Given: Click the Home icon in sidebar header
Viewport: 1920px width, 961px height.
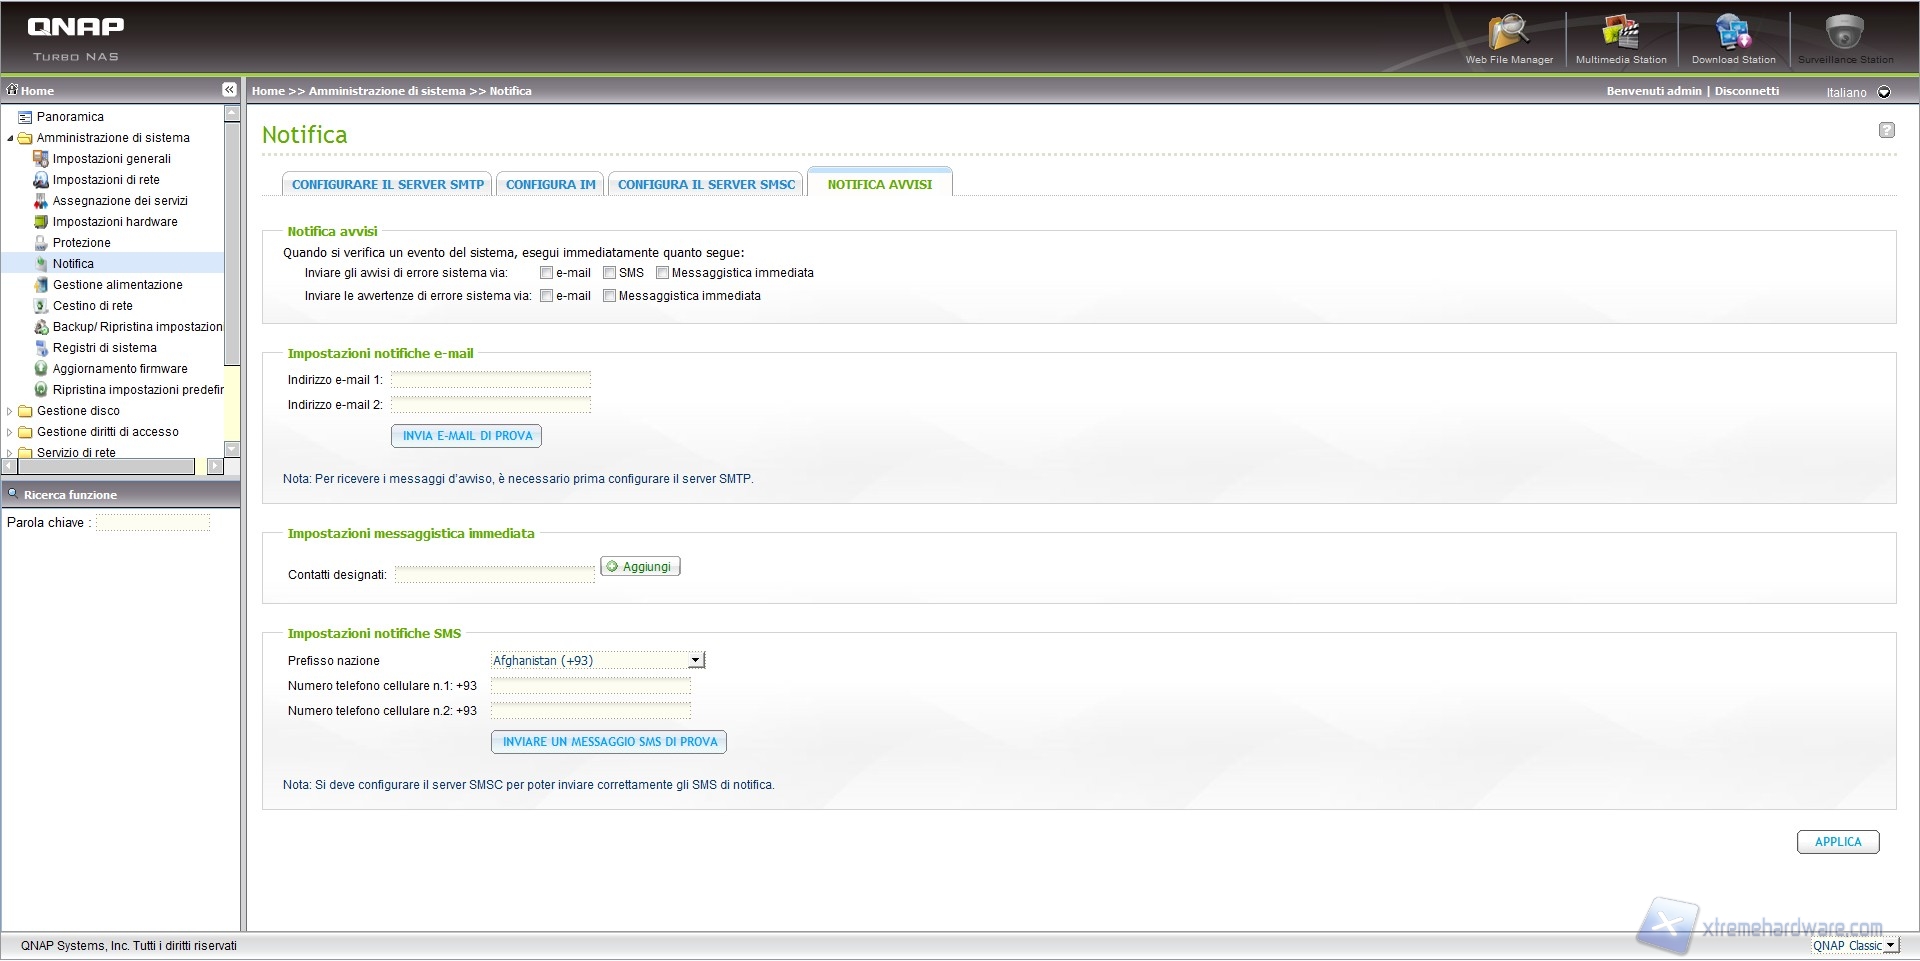Looking at the screenshot, I should click(x=13, y=90).
